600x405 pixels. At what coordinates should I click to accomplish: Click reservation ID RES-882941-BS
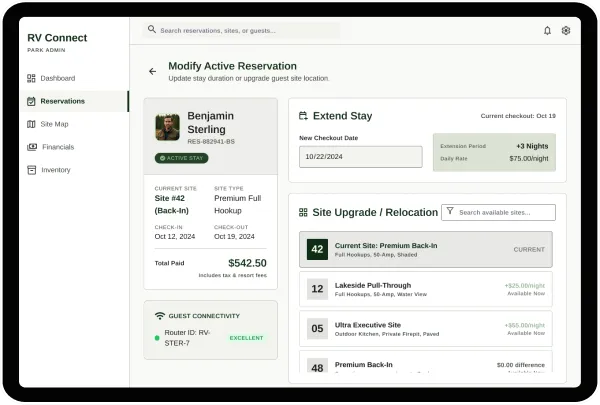click(x=211, y=142)
